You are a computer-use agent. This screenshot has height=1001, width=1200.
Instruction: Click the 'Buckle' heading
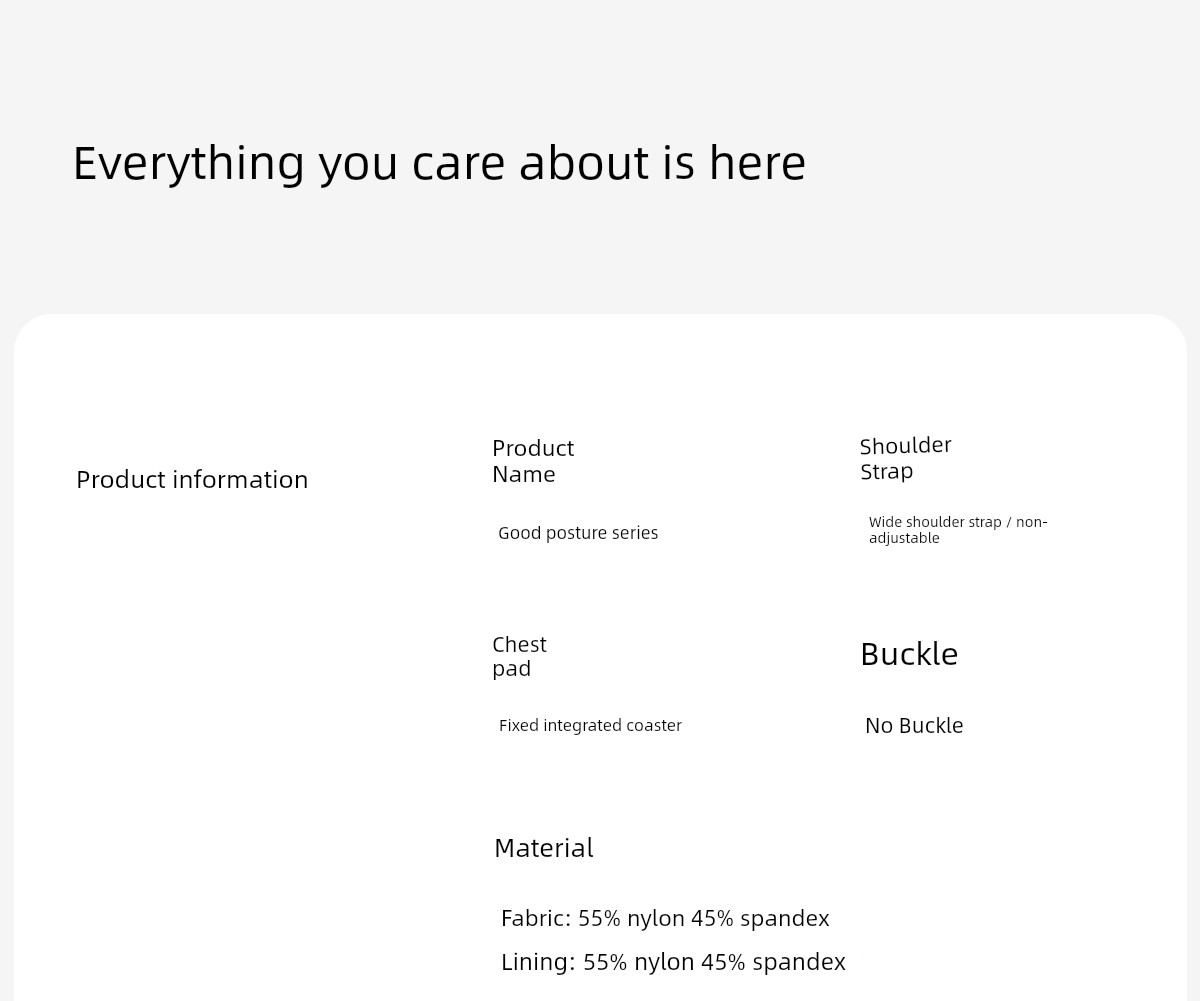909,654
